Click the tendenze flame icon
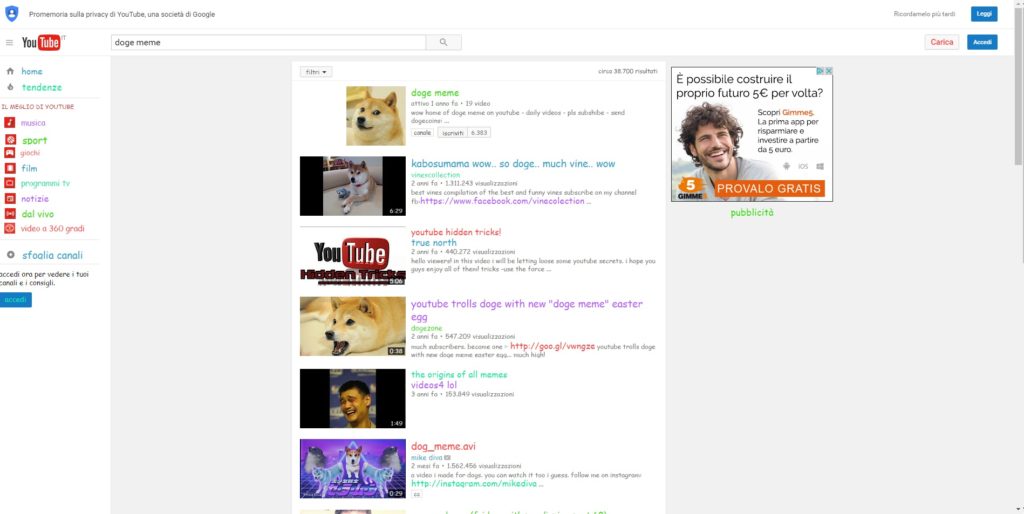 [10, 87]
